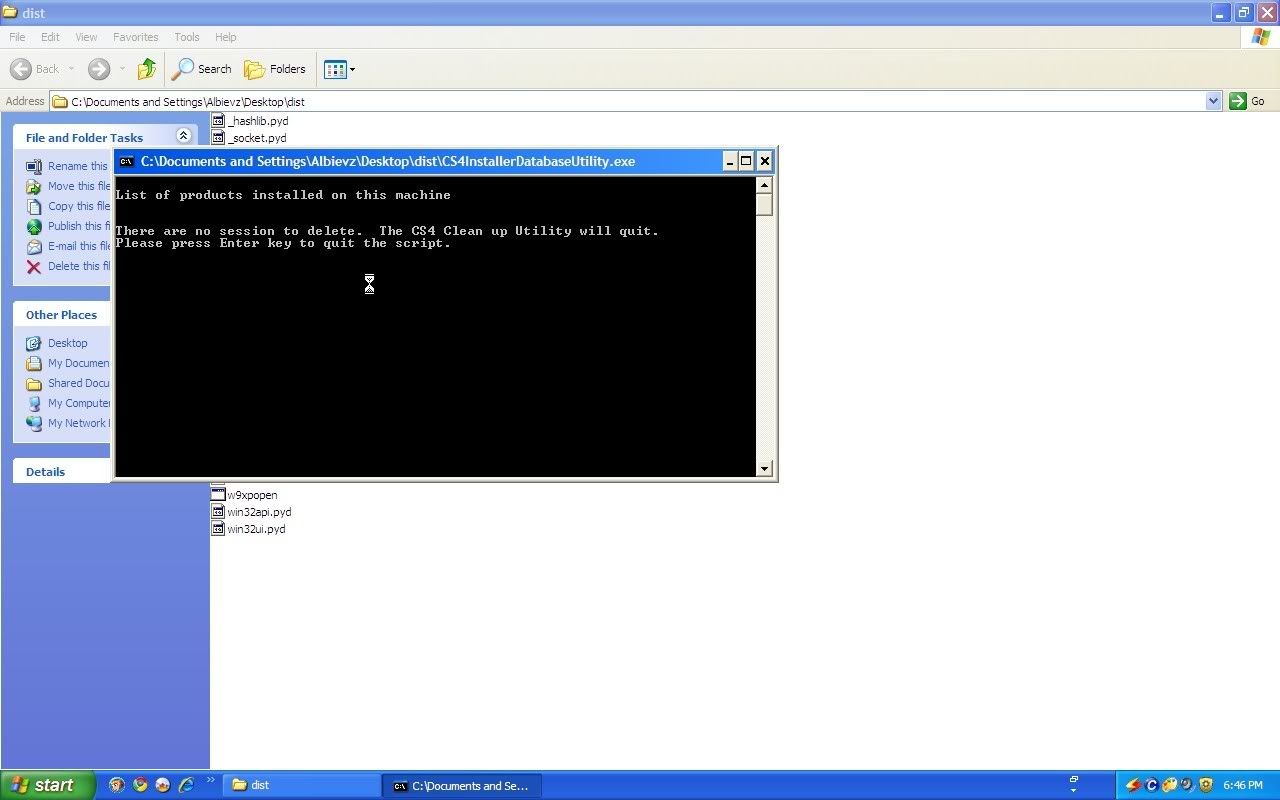Open the Search pane
The image size is (1280, 800).
coord(202,69)
